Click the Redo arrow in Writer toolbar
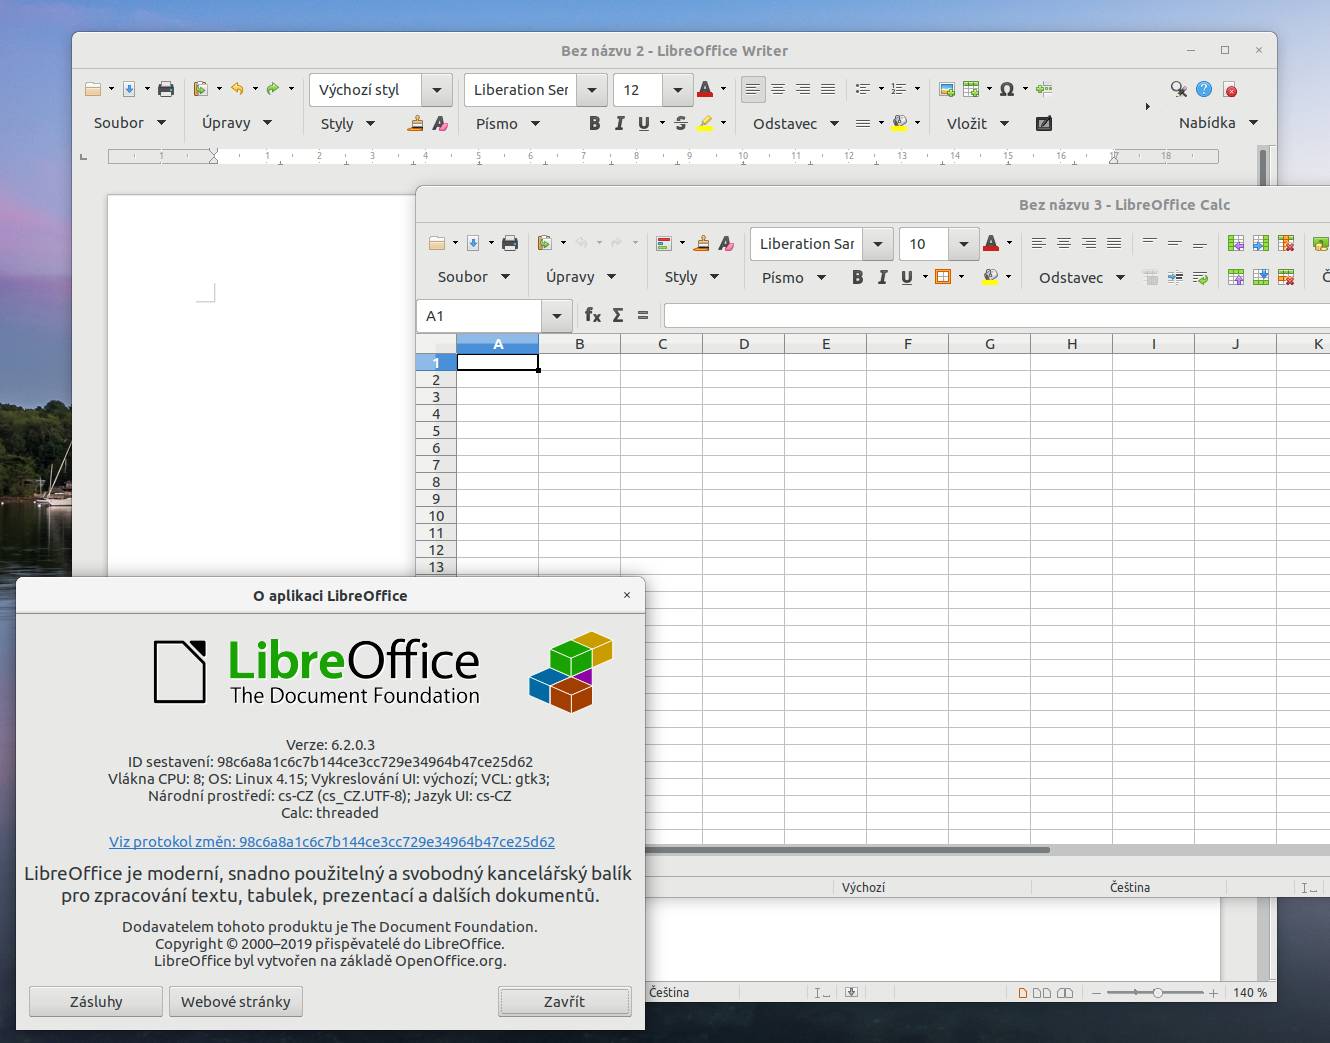The width and height of the screenshot is (1330, 1043). 273,89
